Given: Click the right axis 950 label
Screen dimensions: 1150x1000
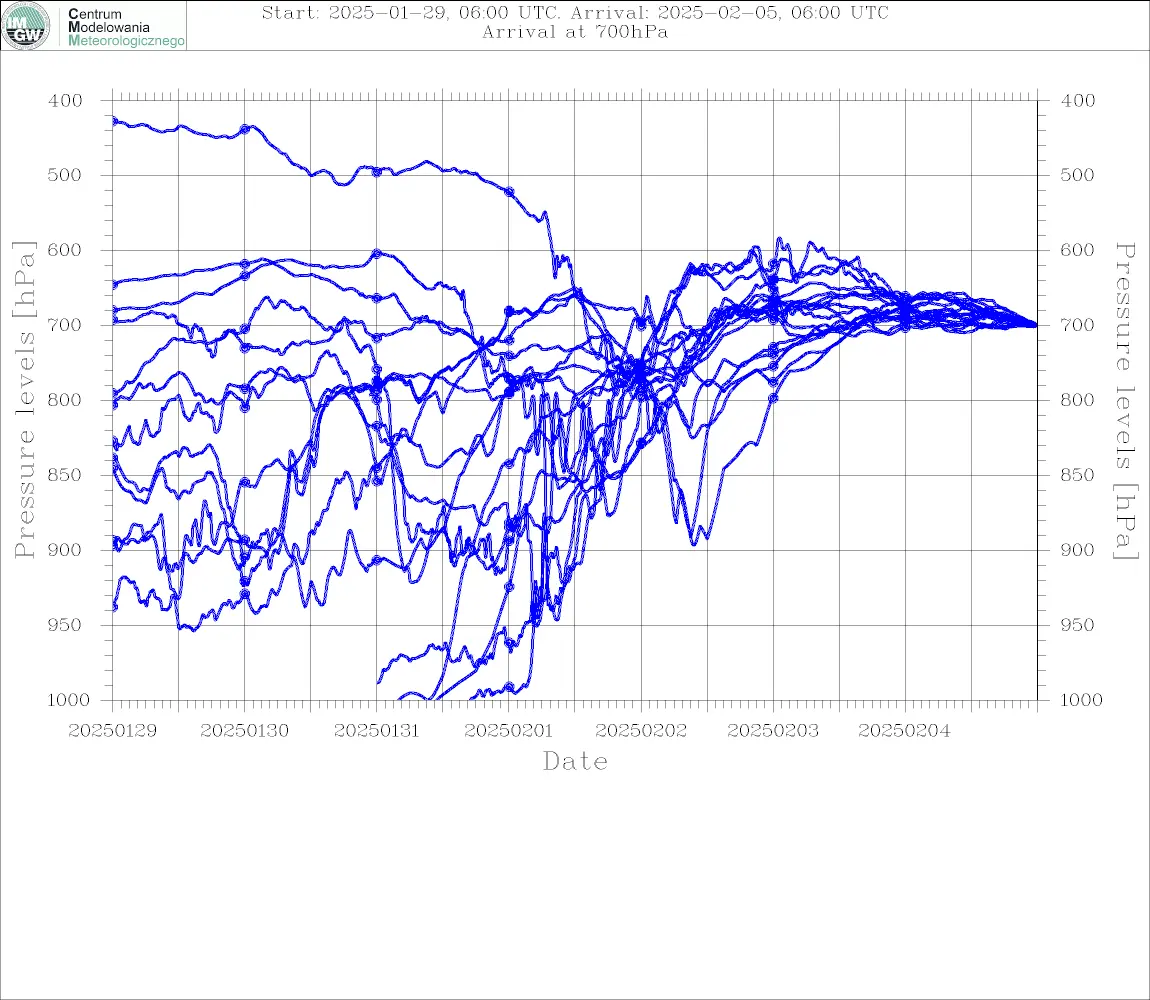Looking at the screenshot, I should 1078,625.
